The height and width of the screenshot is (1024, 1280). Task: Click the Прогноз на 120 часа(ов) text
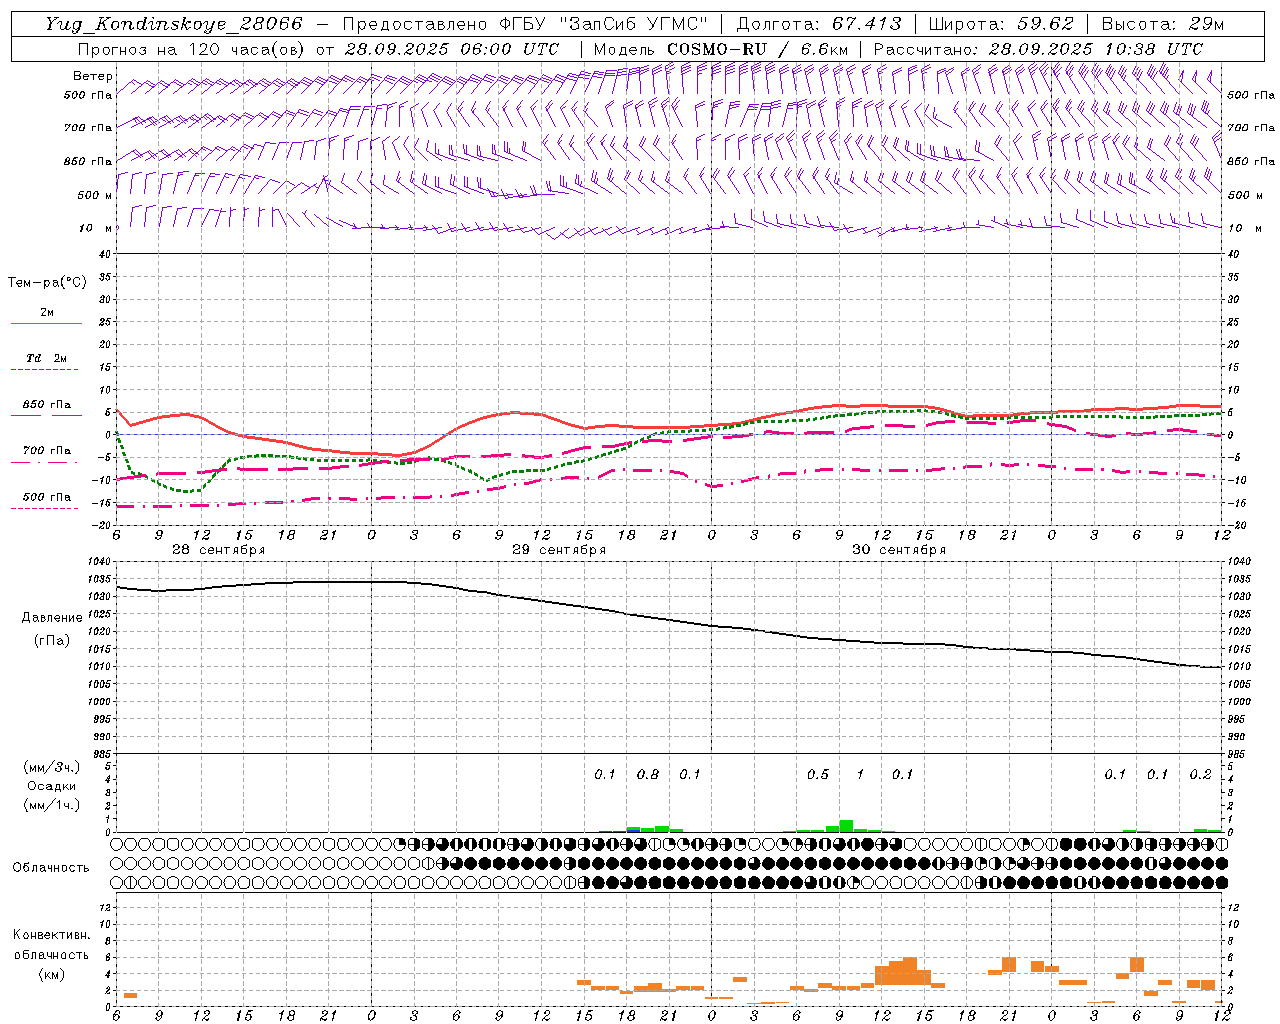pyautogui.click(x=192, y=49)
